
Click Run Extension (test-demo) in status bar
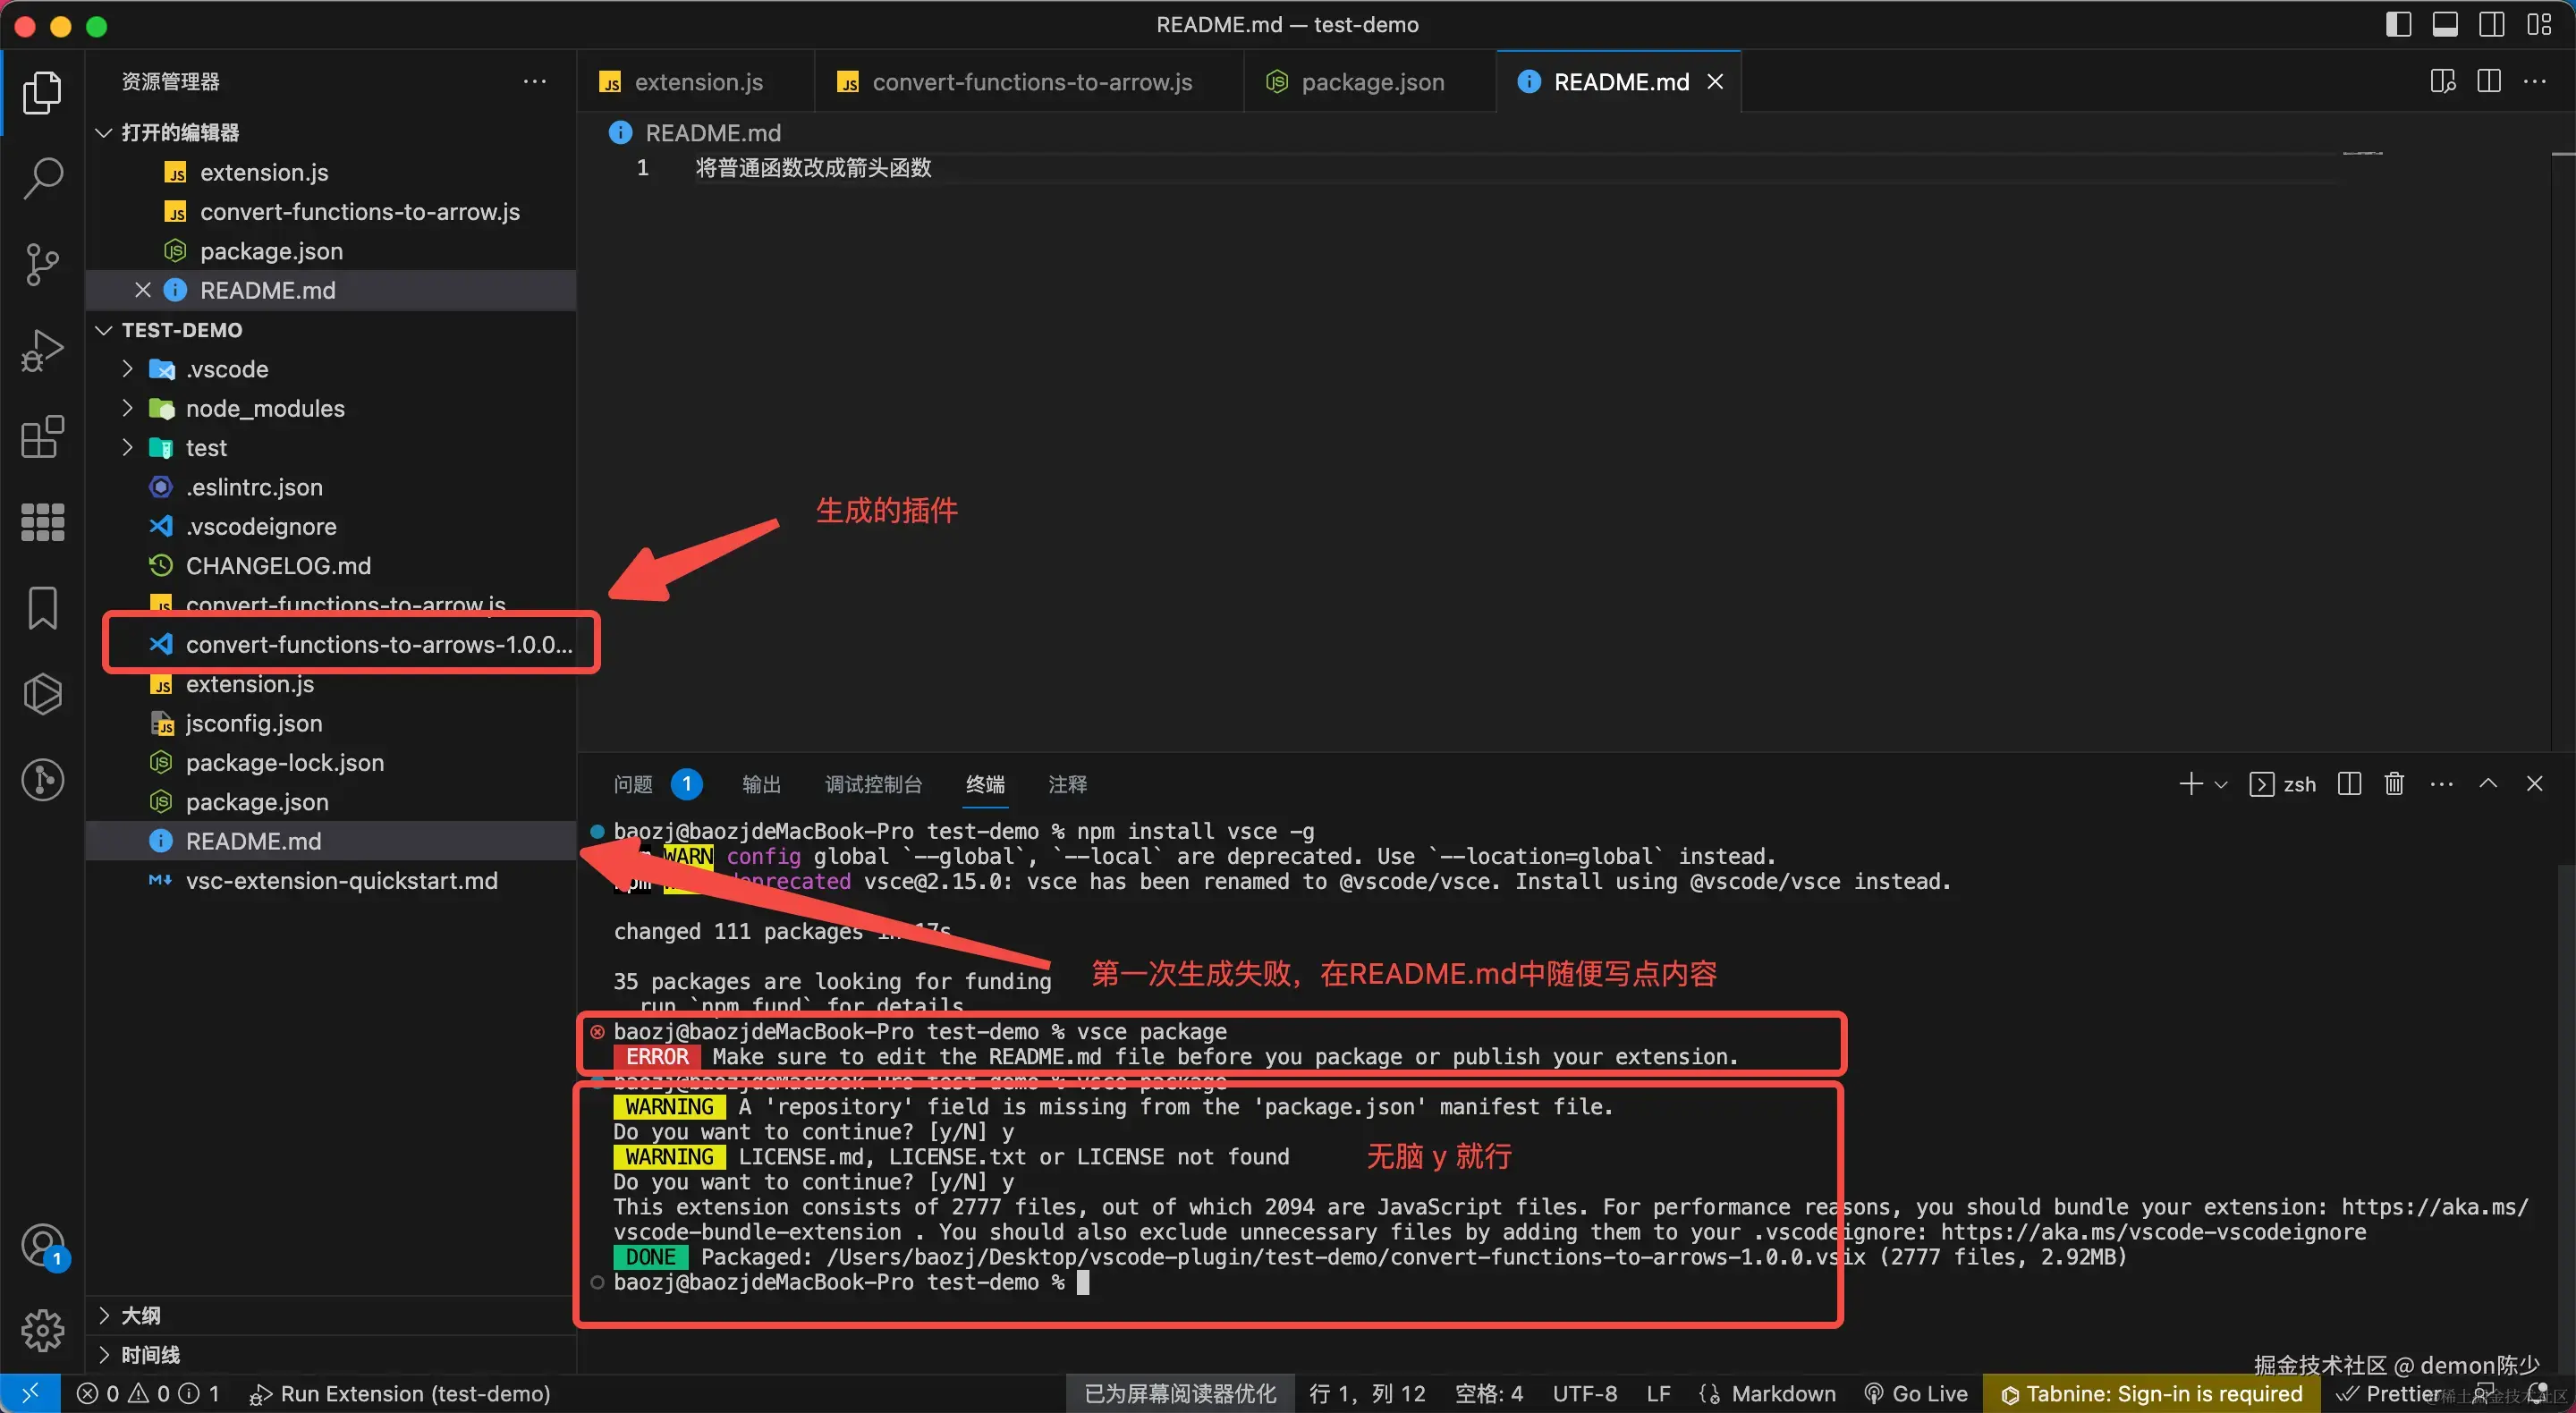coord(400,1394)
